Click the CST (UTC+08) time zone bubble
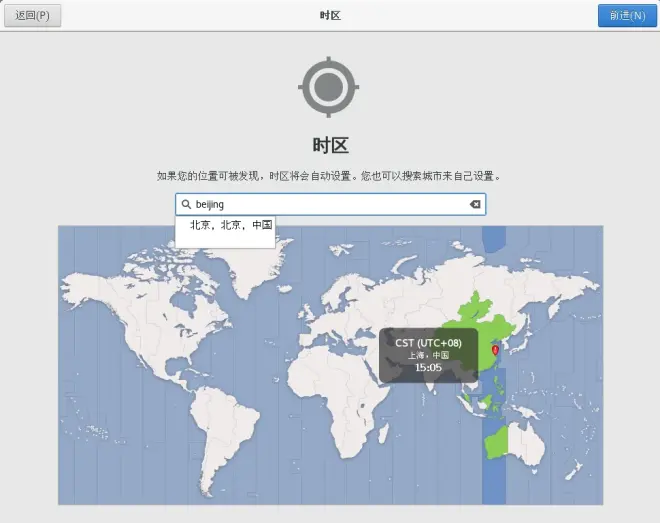This screenshot has width=660, height=523. 428,356
